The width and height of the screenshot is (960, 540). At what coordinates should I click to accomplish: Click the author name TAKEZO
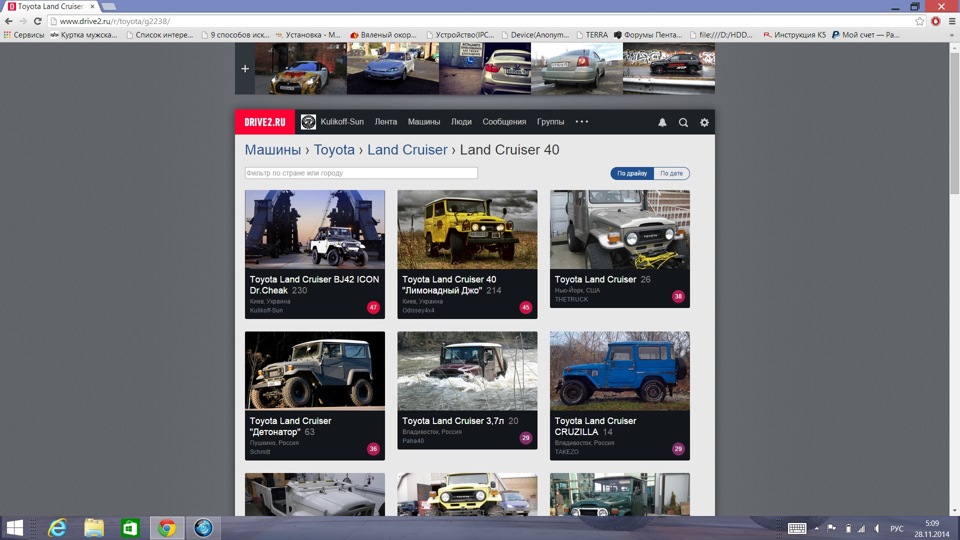pos(566,452)
